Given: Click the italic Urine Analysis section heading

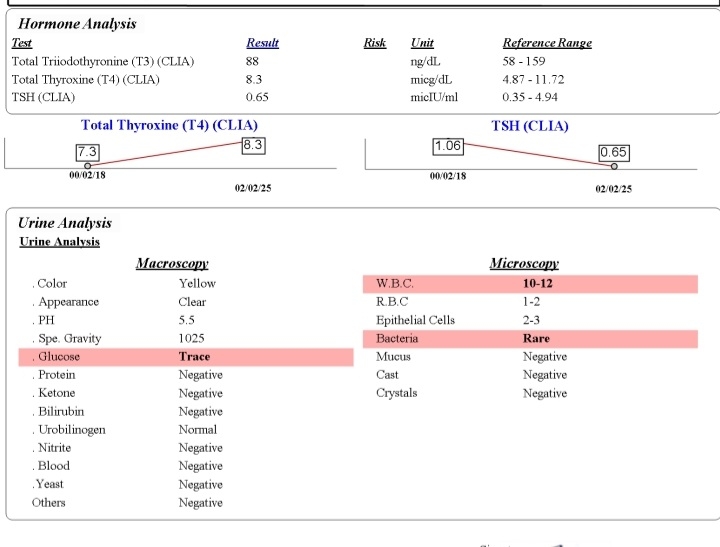Looking at the screenshot, I should pyautogui.click(x=65, y=223).
